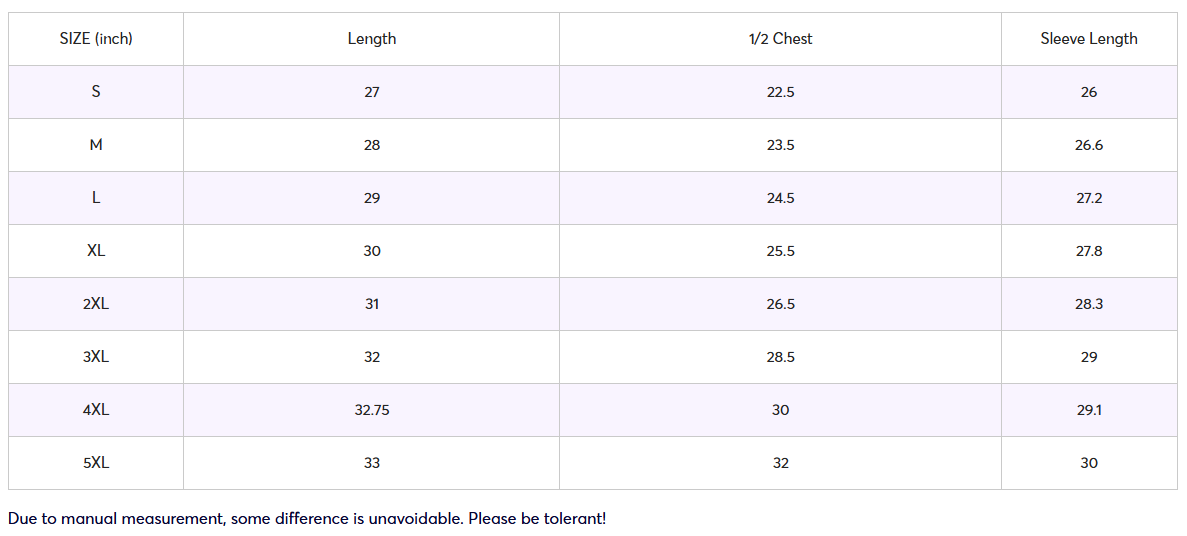Select the 5XL size row label
Image resolution: width=1187 pixels, height=536 pixels.
click(96, 463)
